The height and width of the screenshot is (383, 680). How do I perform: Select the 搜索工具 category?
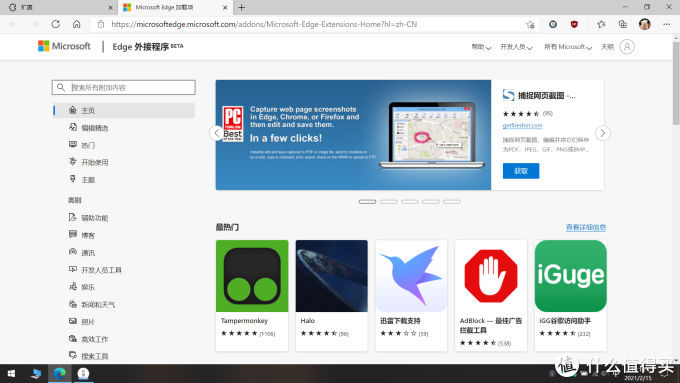88,357
